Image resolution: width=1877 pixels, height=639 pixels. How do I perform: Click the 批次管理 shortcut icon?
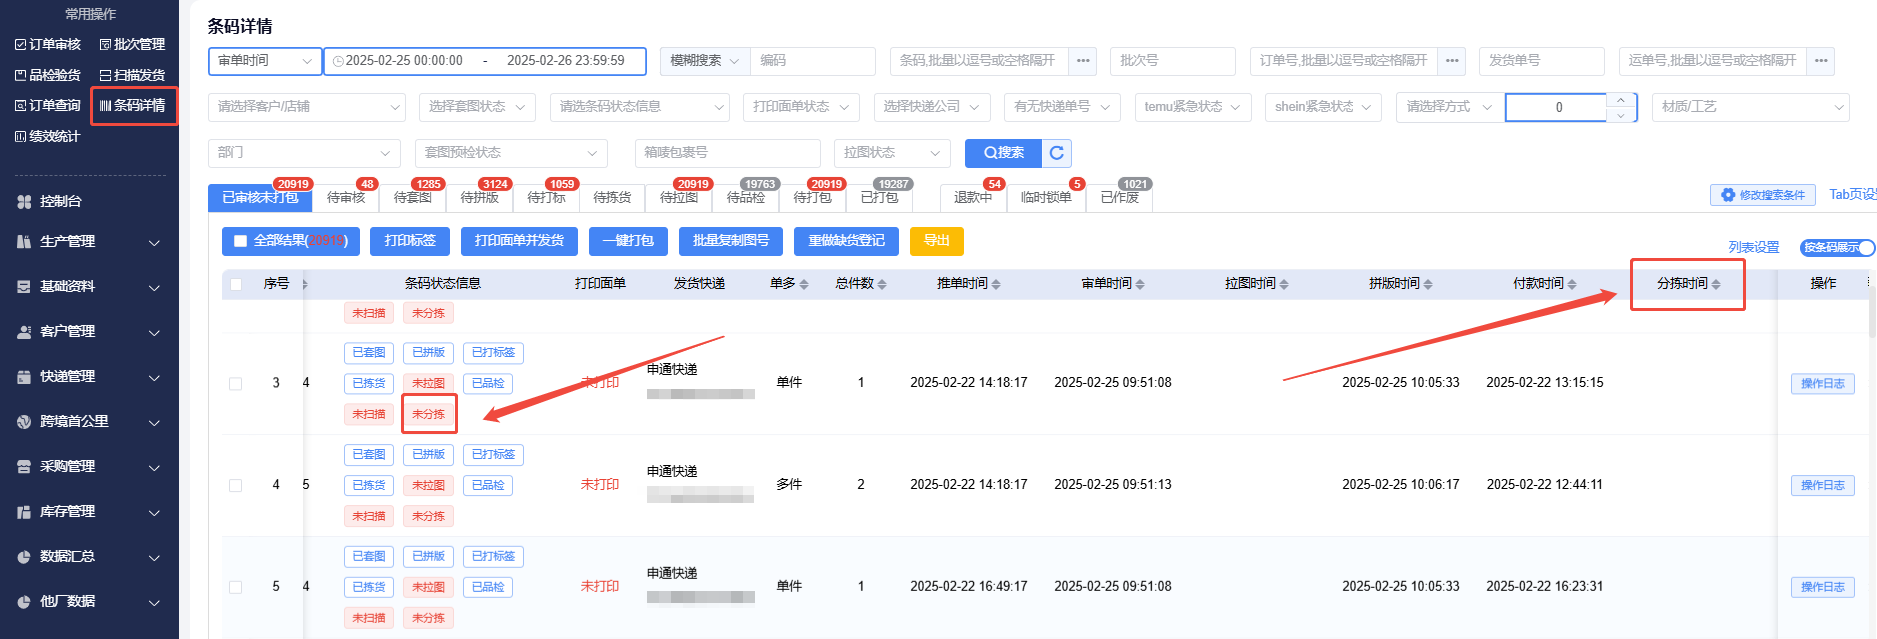105,45
